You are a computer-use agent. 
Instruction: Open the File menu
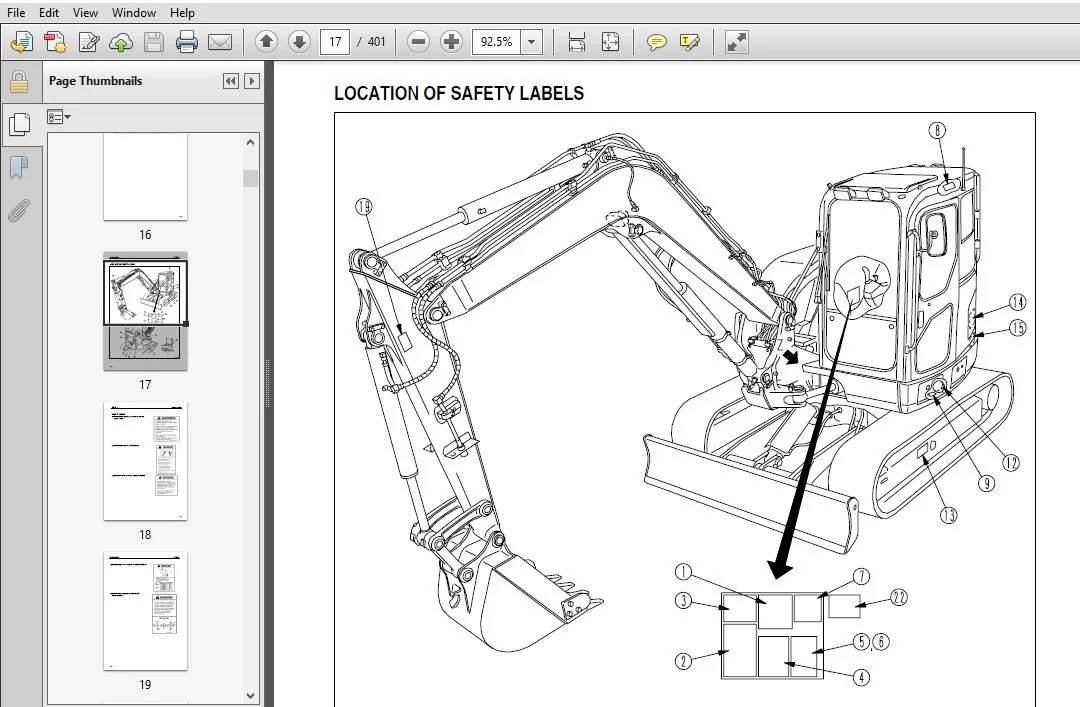pyautogui.click(x=16, y=12)
